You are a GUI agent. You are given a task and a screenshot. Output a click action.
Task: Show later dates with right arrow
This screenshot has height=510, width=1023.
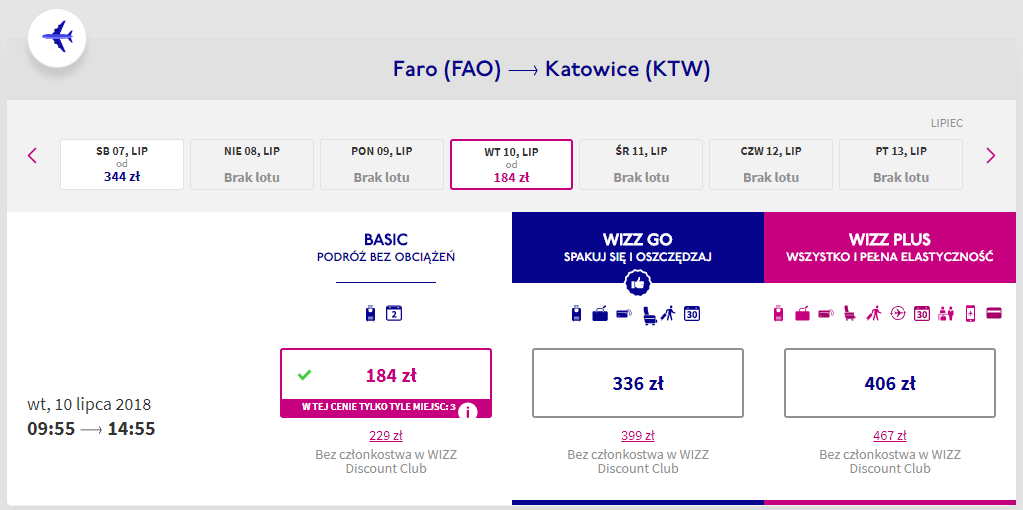pyautogui.click(x=991, y=156)
